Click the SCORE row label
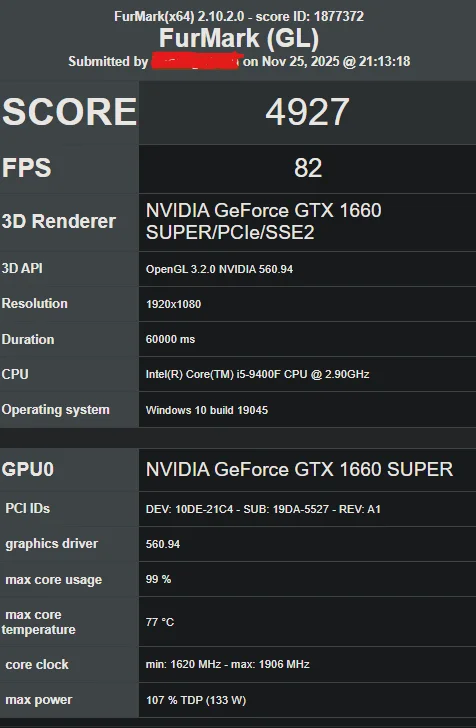Screen dimensions: 476x728 tap(69, 112)
